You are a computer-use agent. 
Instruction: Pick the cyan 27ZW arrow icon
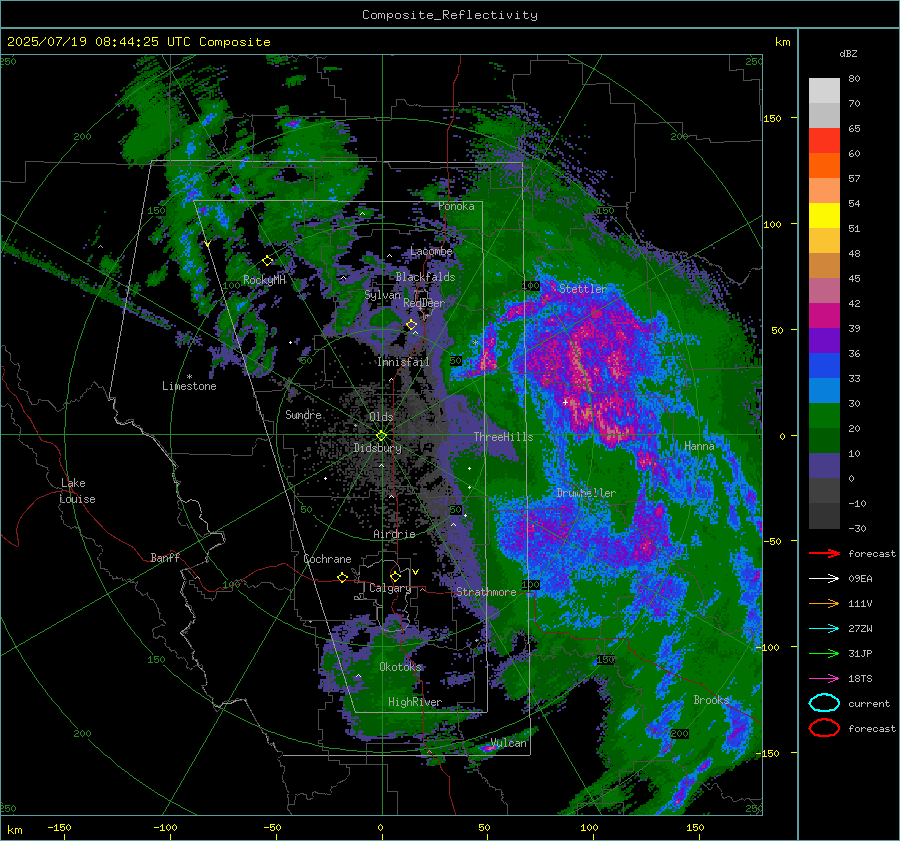coord(824,628)
